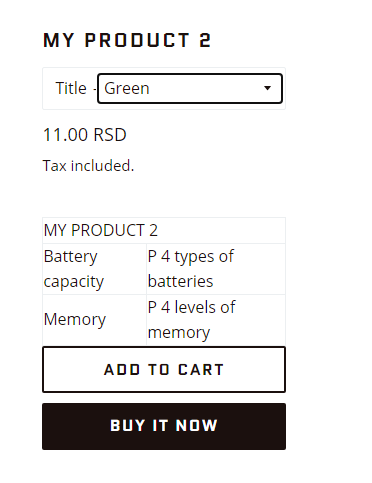
Task: Click the word NOW in Buy It Now button
Action: tap(197, 426)
